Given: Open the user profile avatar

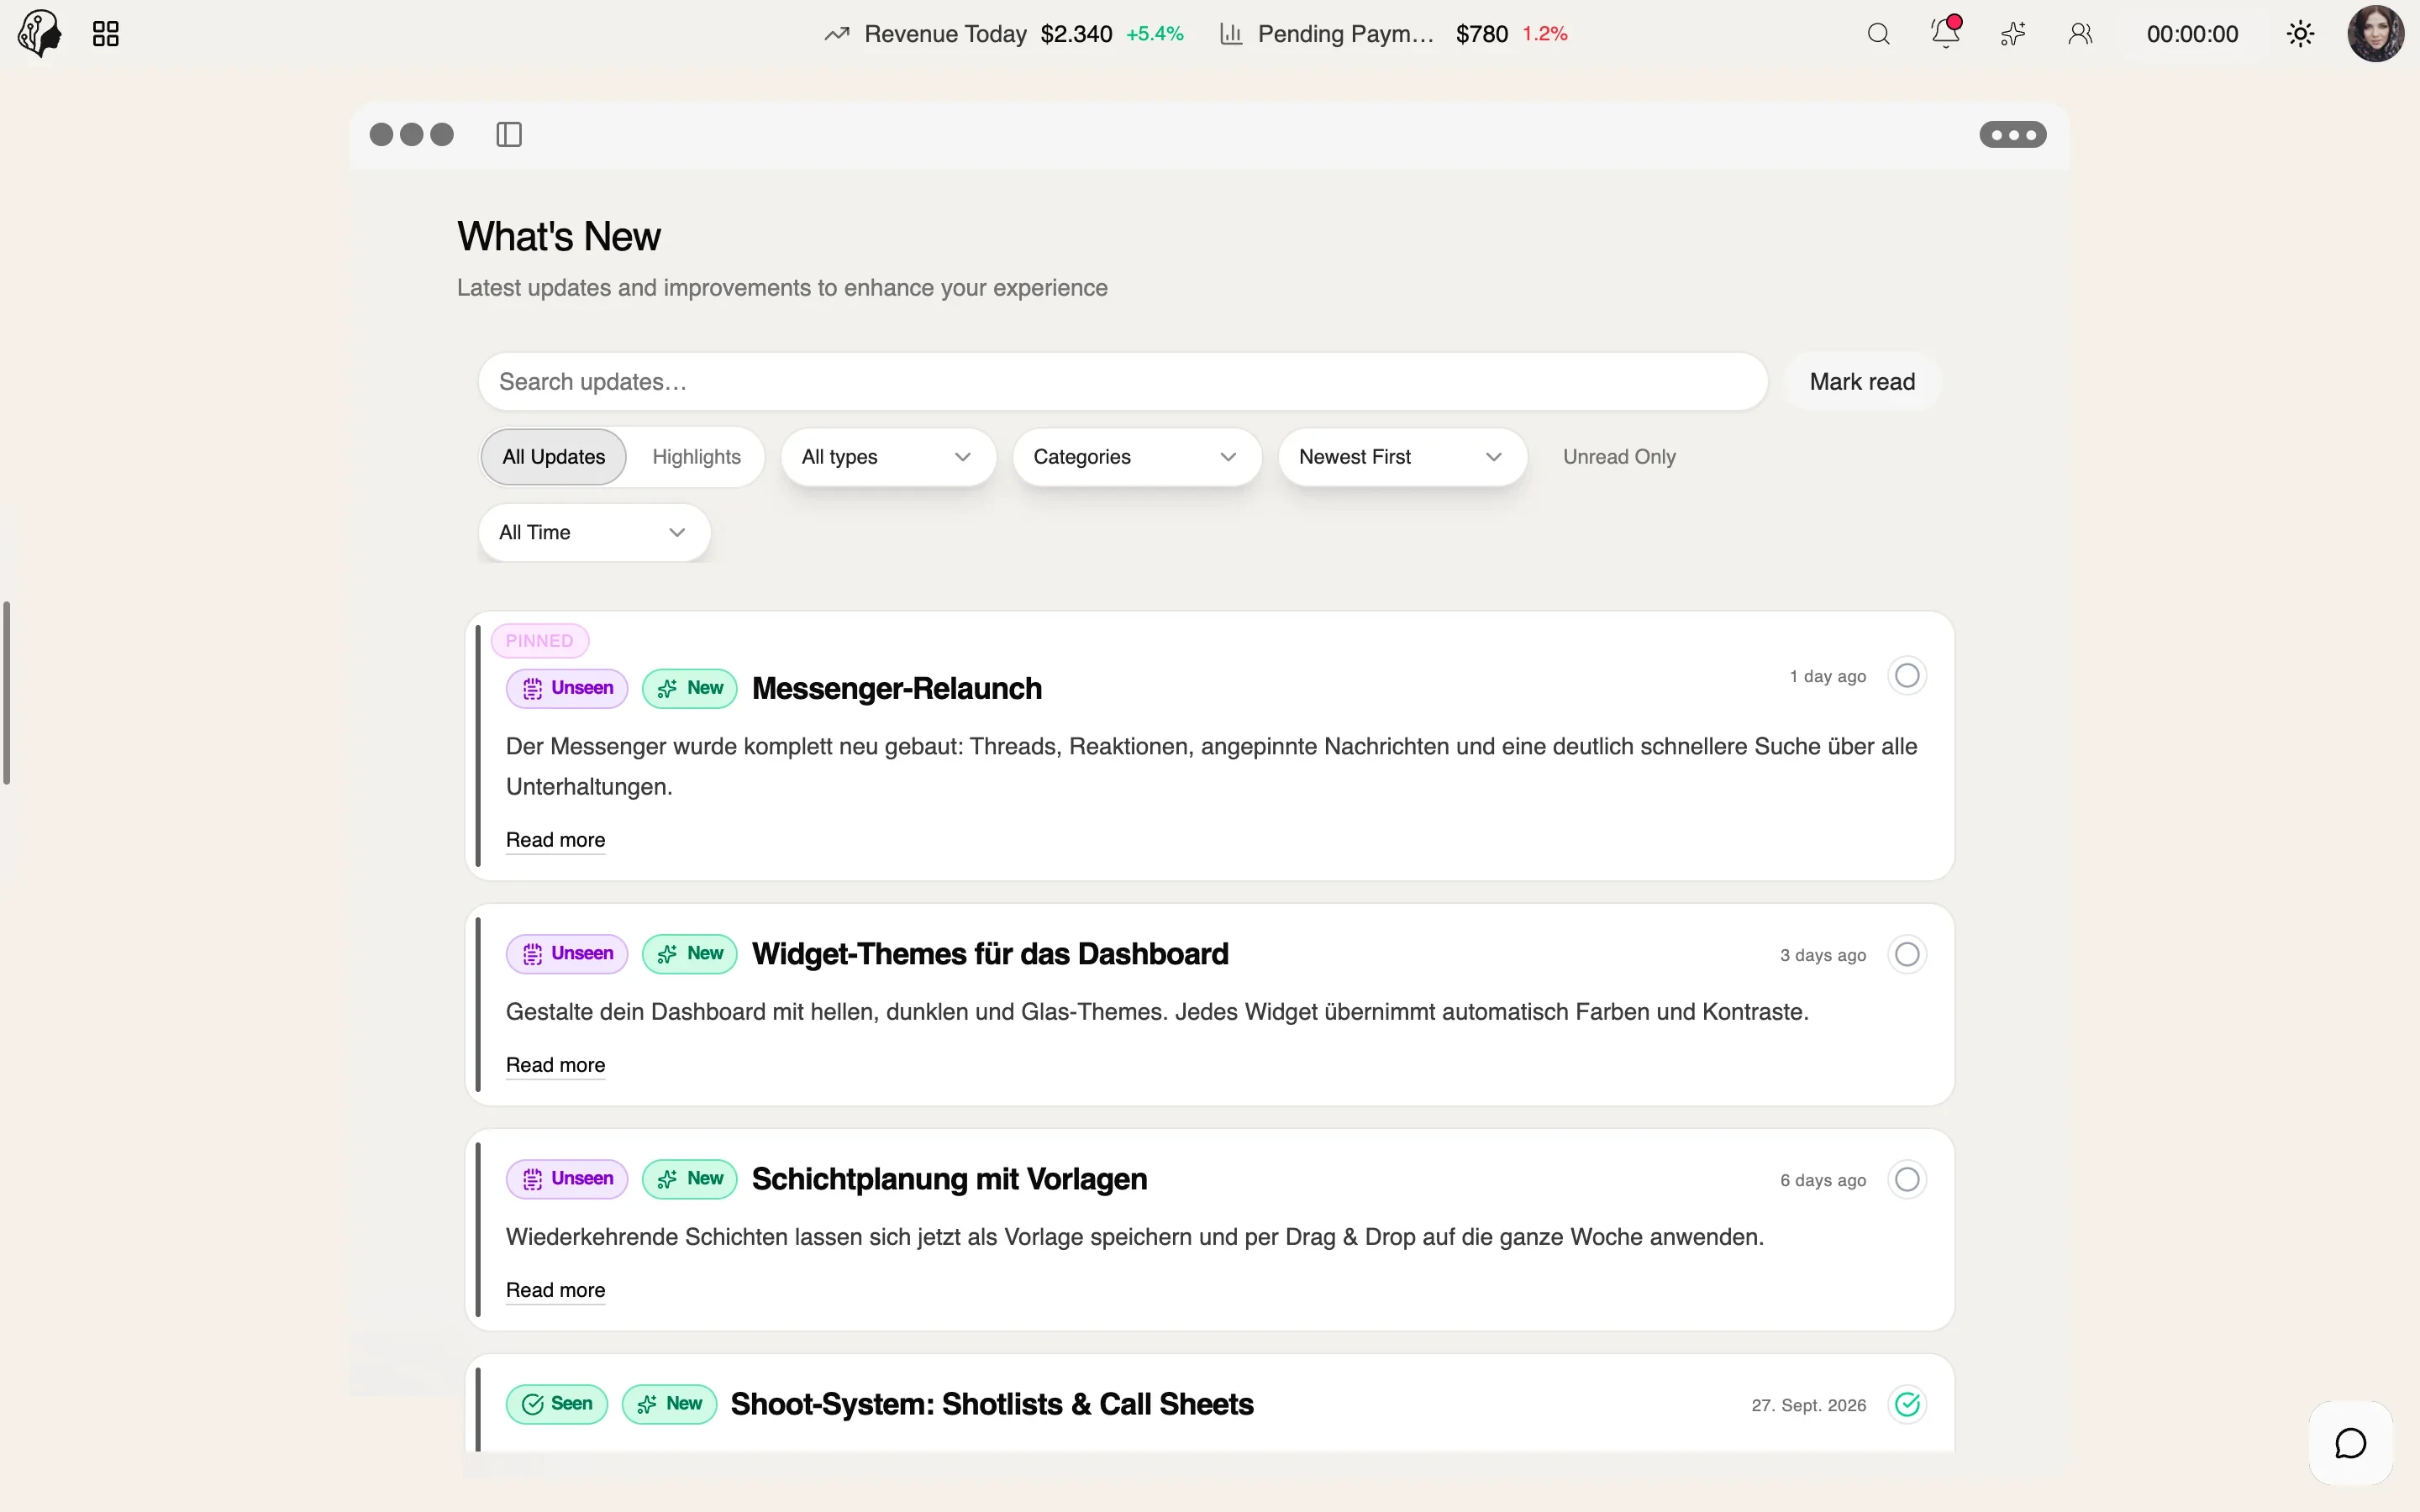Looking at the screenshot, I should pos(2376,34).
